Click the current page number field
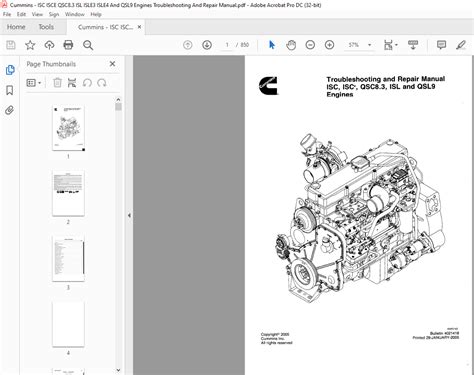 227,45
